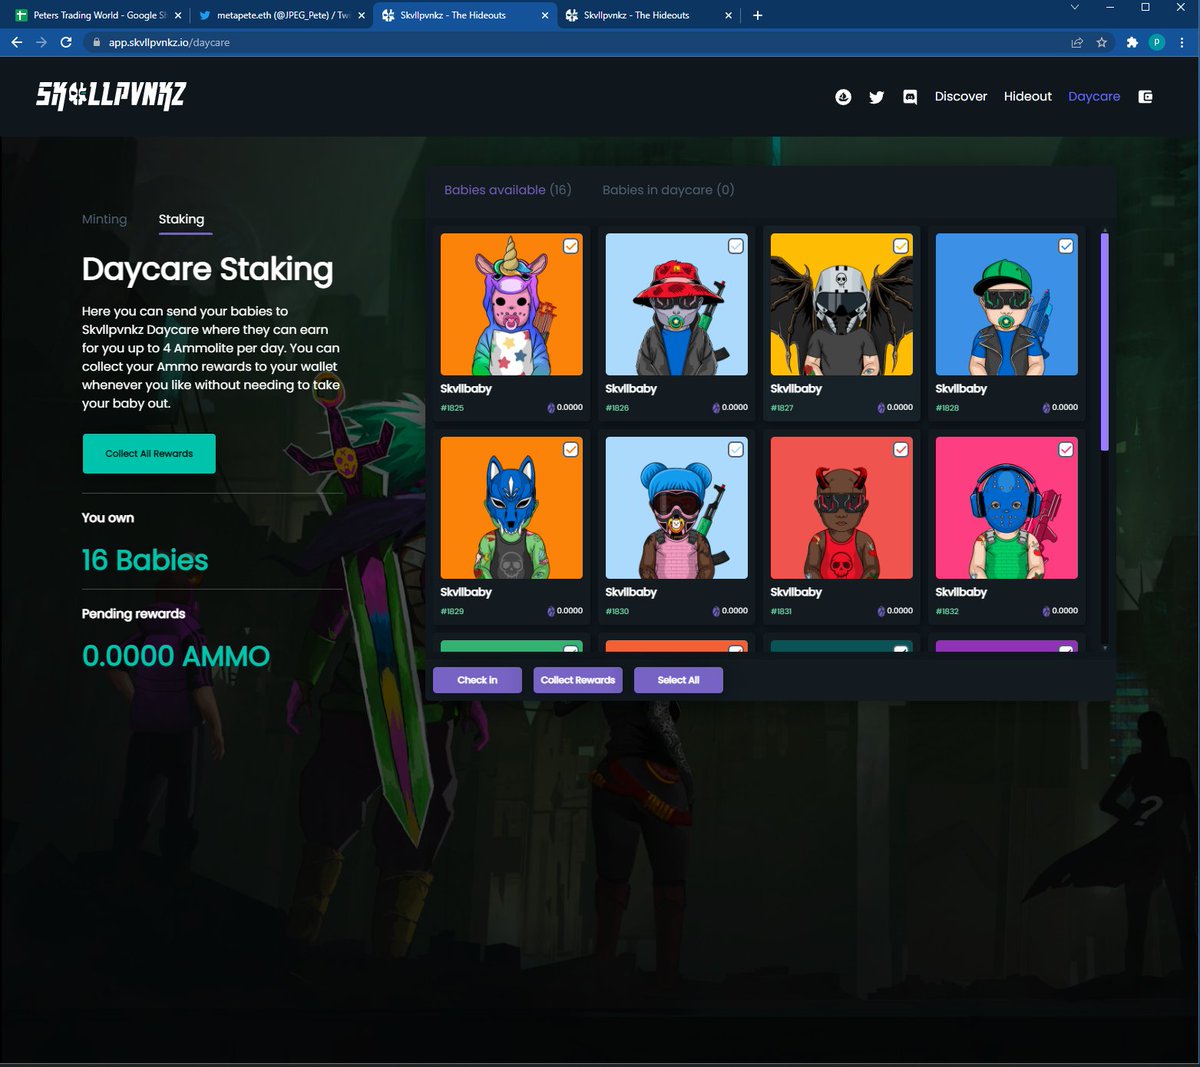Open the browser profile avatar P
Screen dimensions: 1200x1067
pyautogui.click(x=1157, y=42)
